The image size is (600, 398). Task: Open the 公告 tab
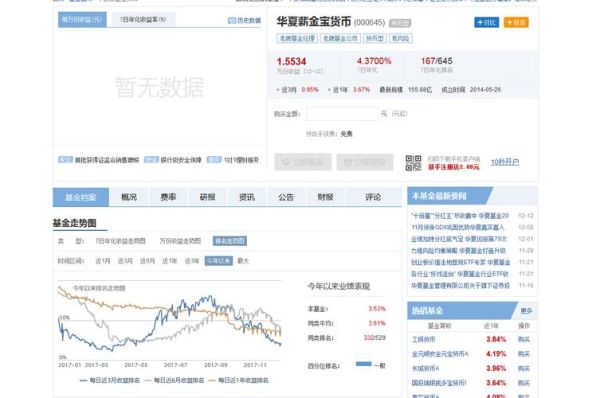tap(286, 197)
